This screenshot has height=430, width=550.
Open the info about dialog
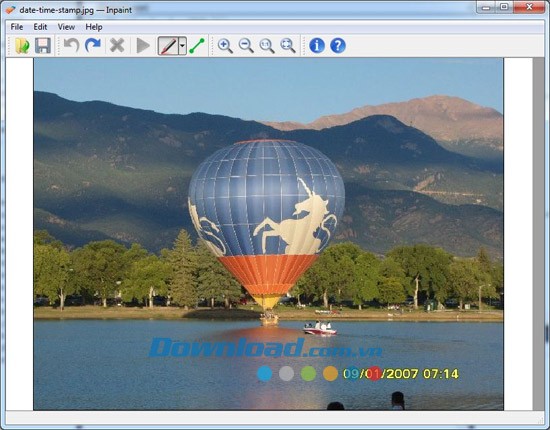click(x=317, y=46)
